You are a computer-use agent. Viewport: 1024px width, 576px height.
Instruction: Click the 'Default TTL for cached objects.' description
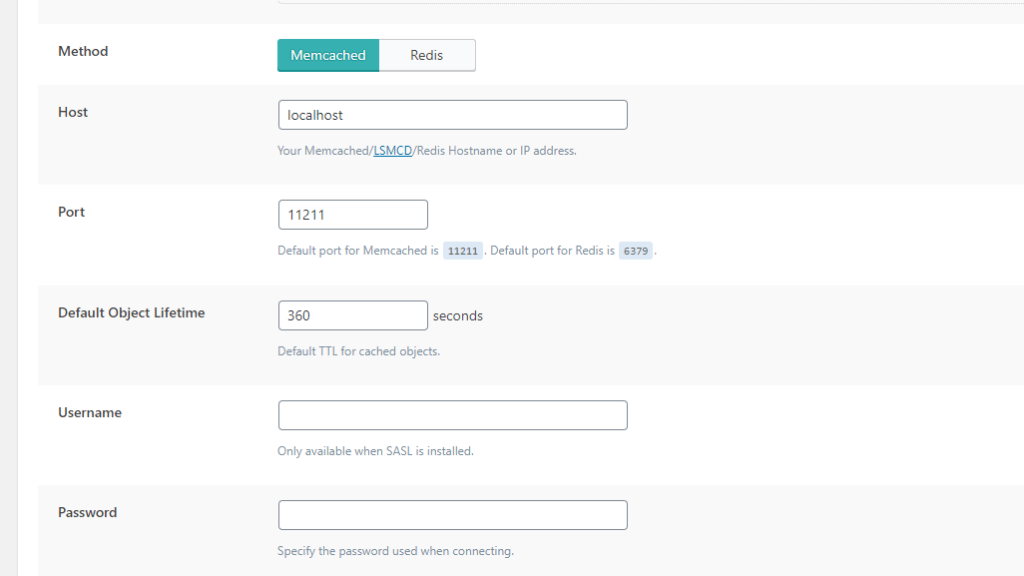pos(359,351)
